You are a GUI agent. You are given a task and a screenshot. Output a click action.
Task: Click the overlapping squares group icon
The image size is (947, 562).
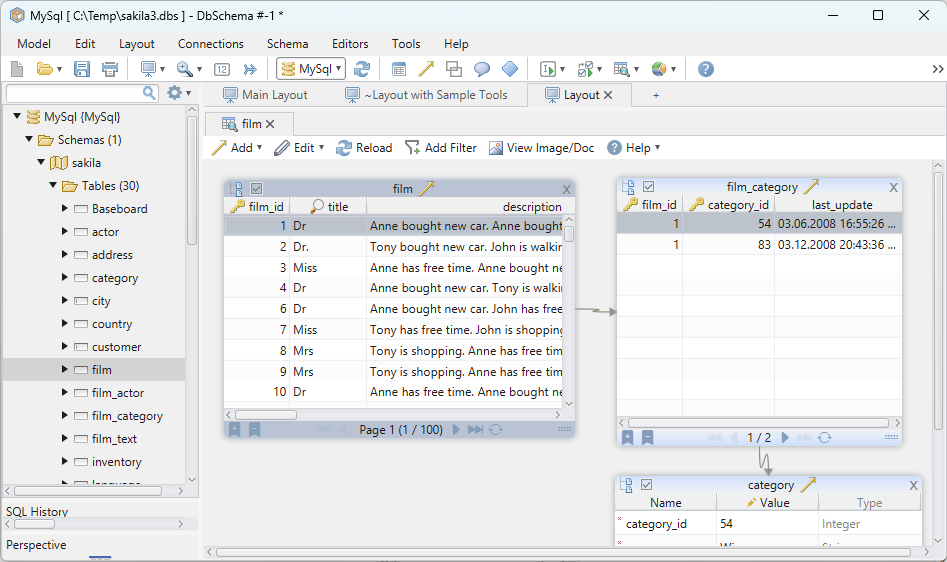(x=454, y=69)
